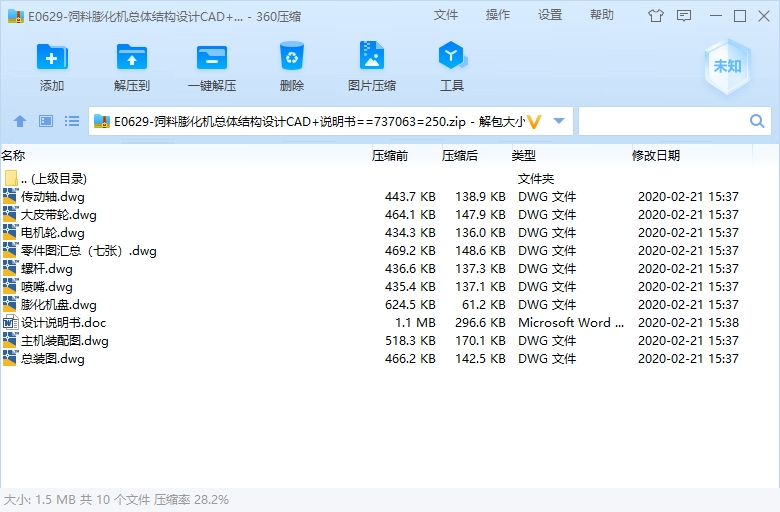Click the 170.1 KB compressed size cell
This screenshot has width=780, height=512.
point(480,340)
